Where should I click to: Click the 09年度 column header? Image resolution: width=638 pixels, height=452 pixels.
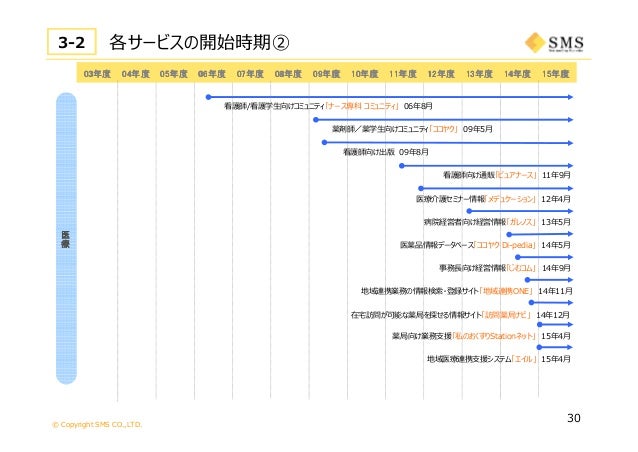point(326,74)
